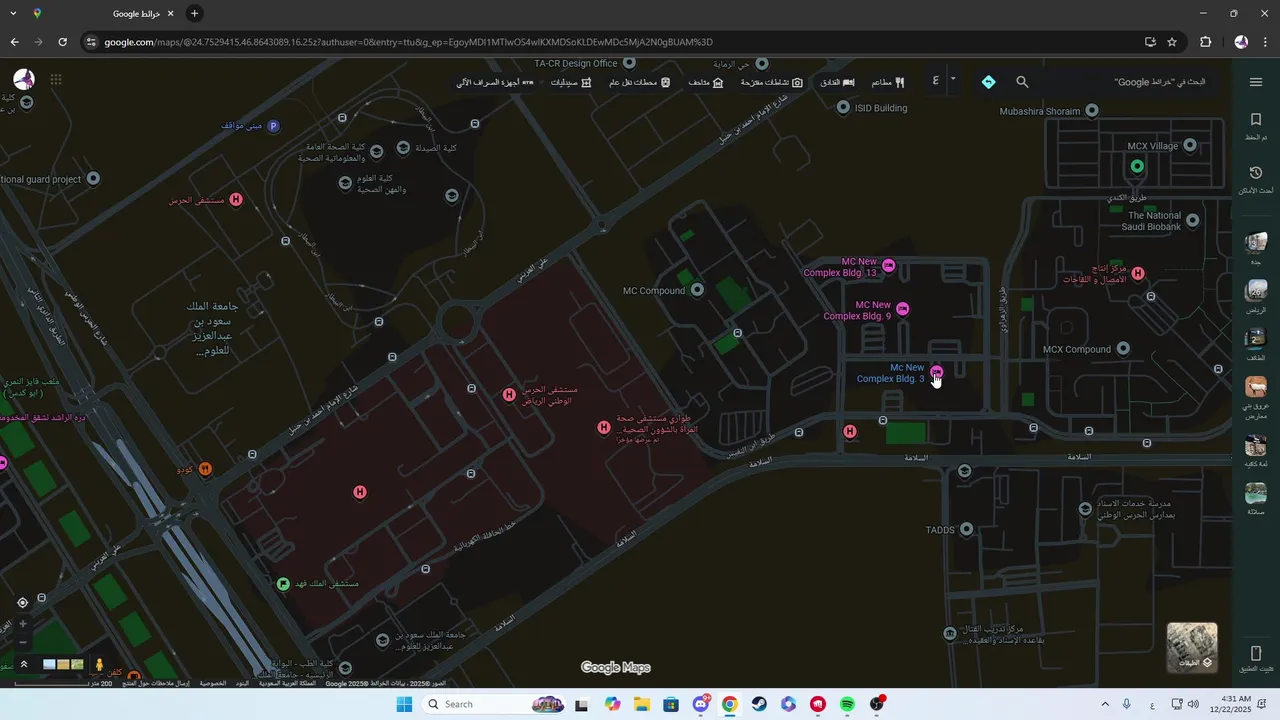
Task: Select the Mc New Complex Bldg. 3 pin
Action: point(936,372)
